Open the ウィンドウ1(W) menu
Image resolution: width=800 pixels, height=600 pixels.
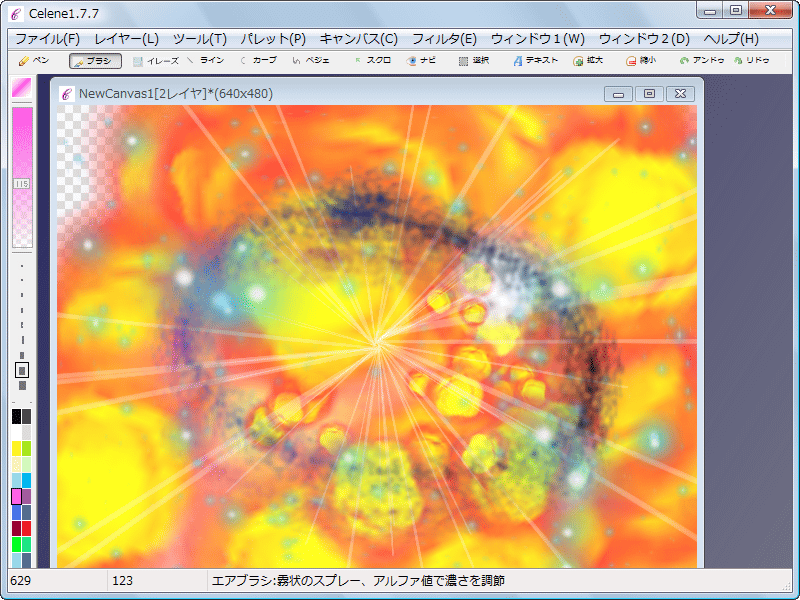(x=537, y=39)
